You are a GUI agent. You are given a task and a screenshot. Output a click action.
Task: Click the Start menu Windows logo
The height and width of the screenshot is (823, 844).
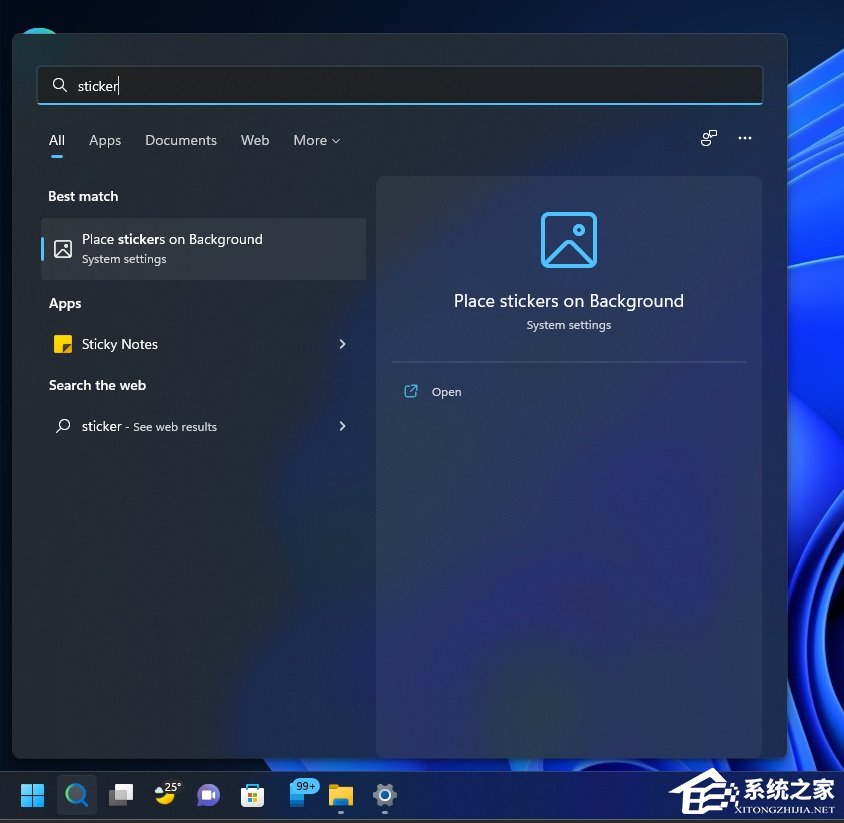click(33, 795)
